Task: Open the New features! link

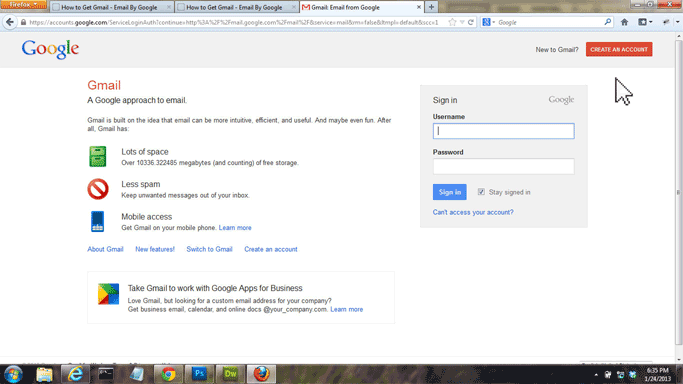Action: 155,249
